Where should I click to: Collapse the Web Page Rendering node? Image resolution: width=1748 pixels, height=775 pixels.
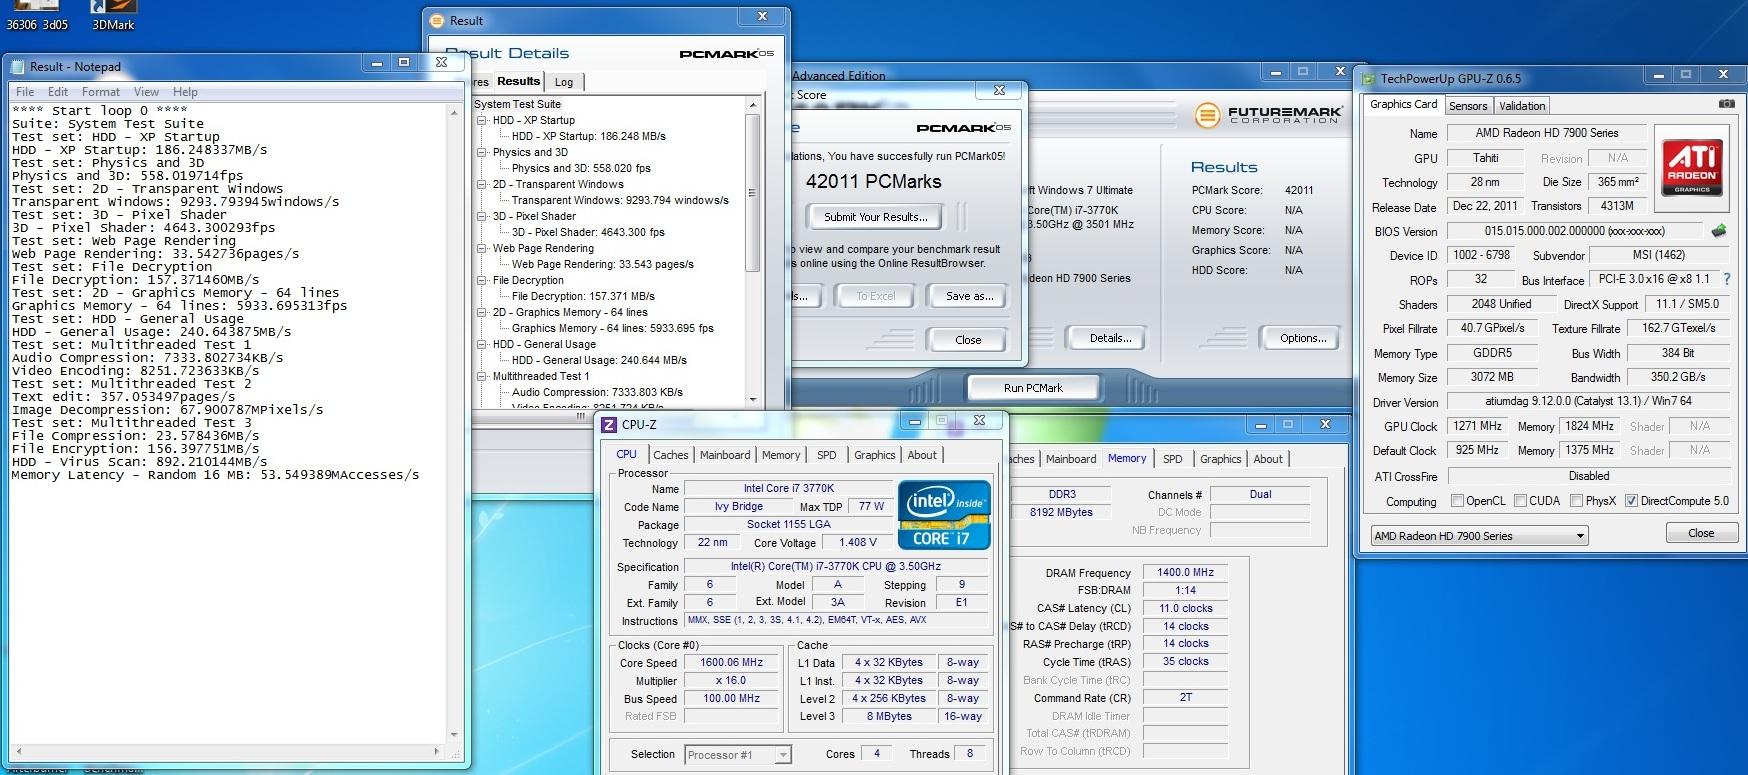pos(482,248)
